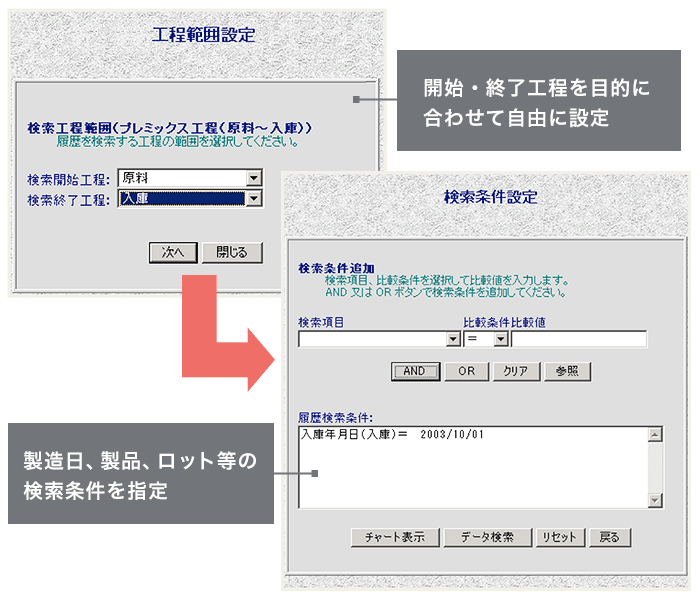Viewport: 700px width, 600px height.
Task: Click the データ検索 button
Action: click(488, 537)
